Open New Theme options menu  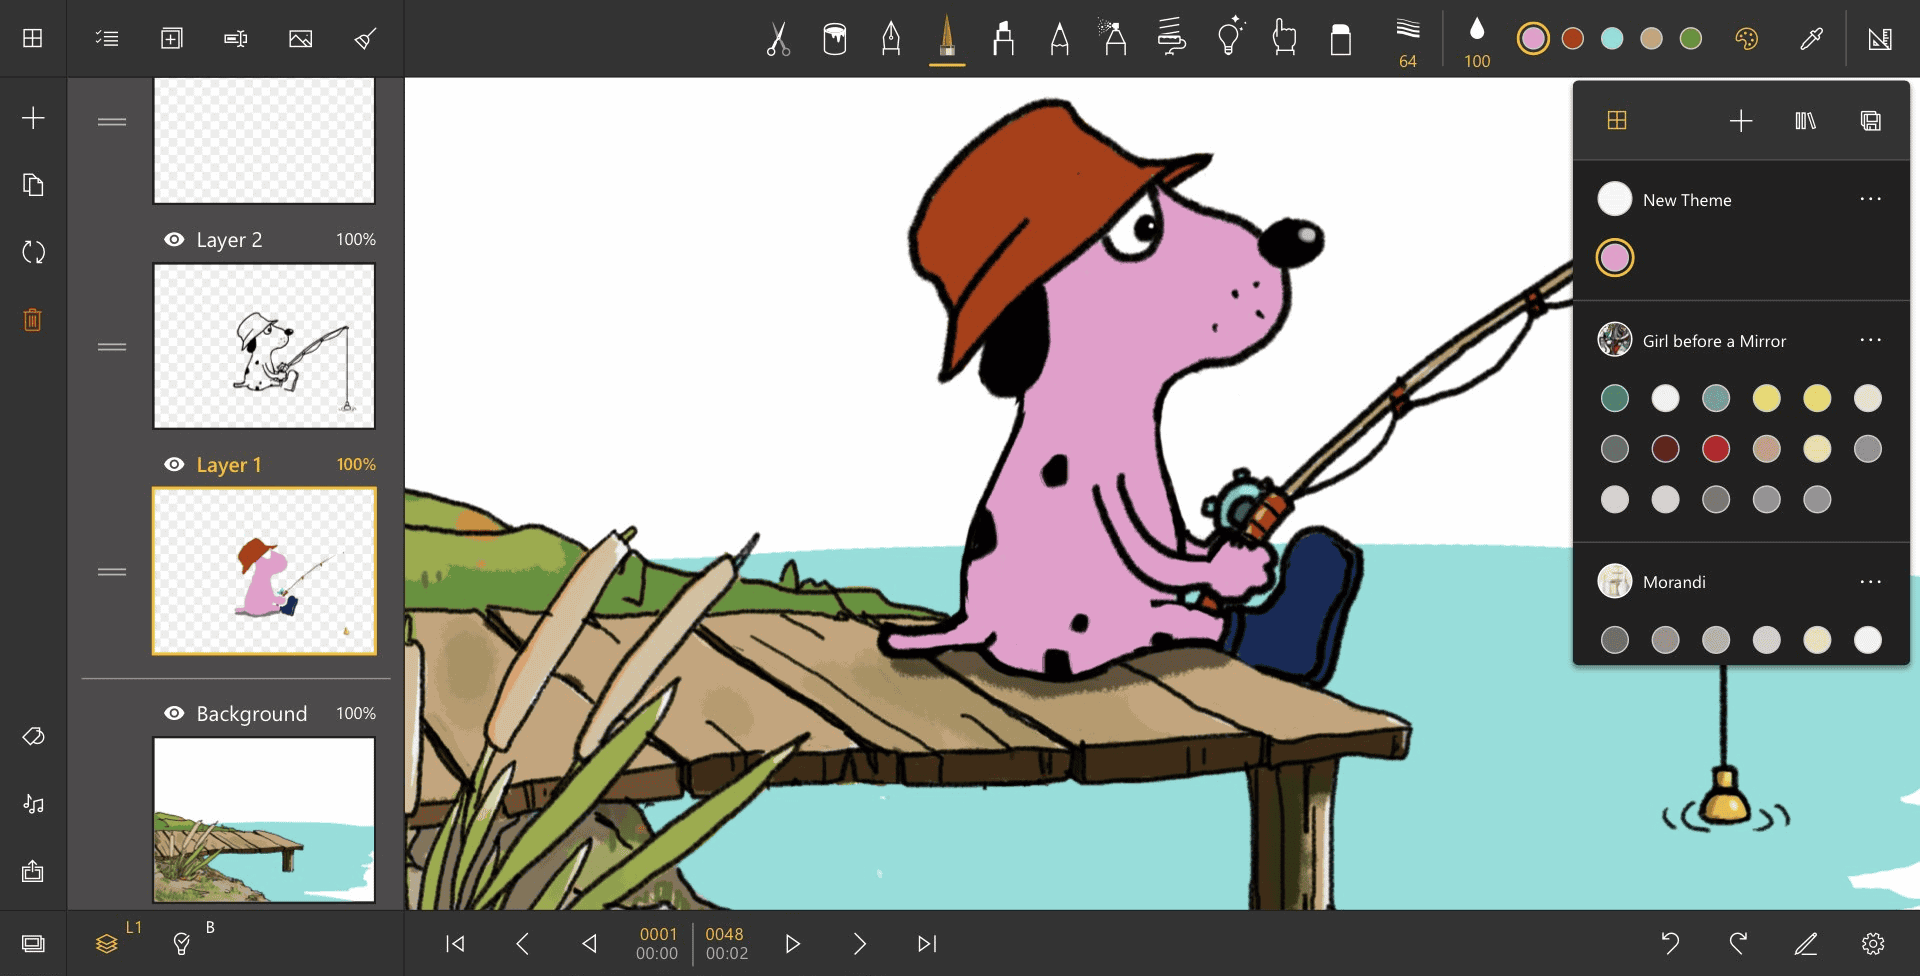1870,199
